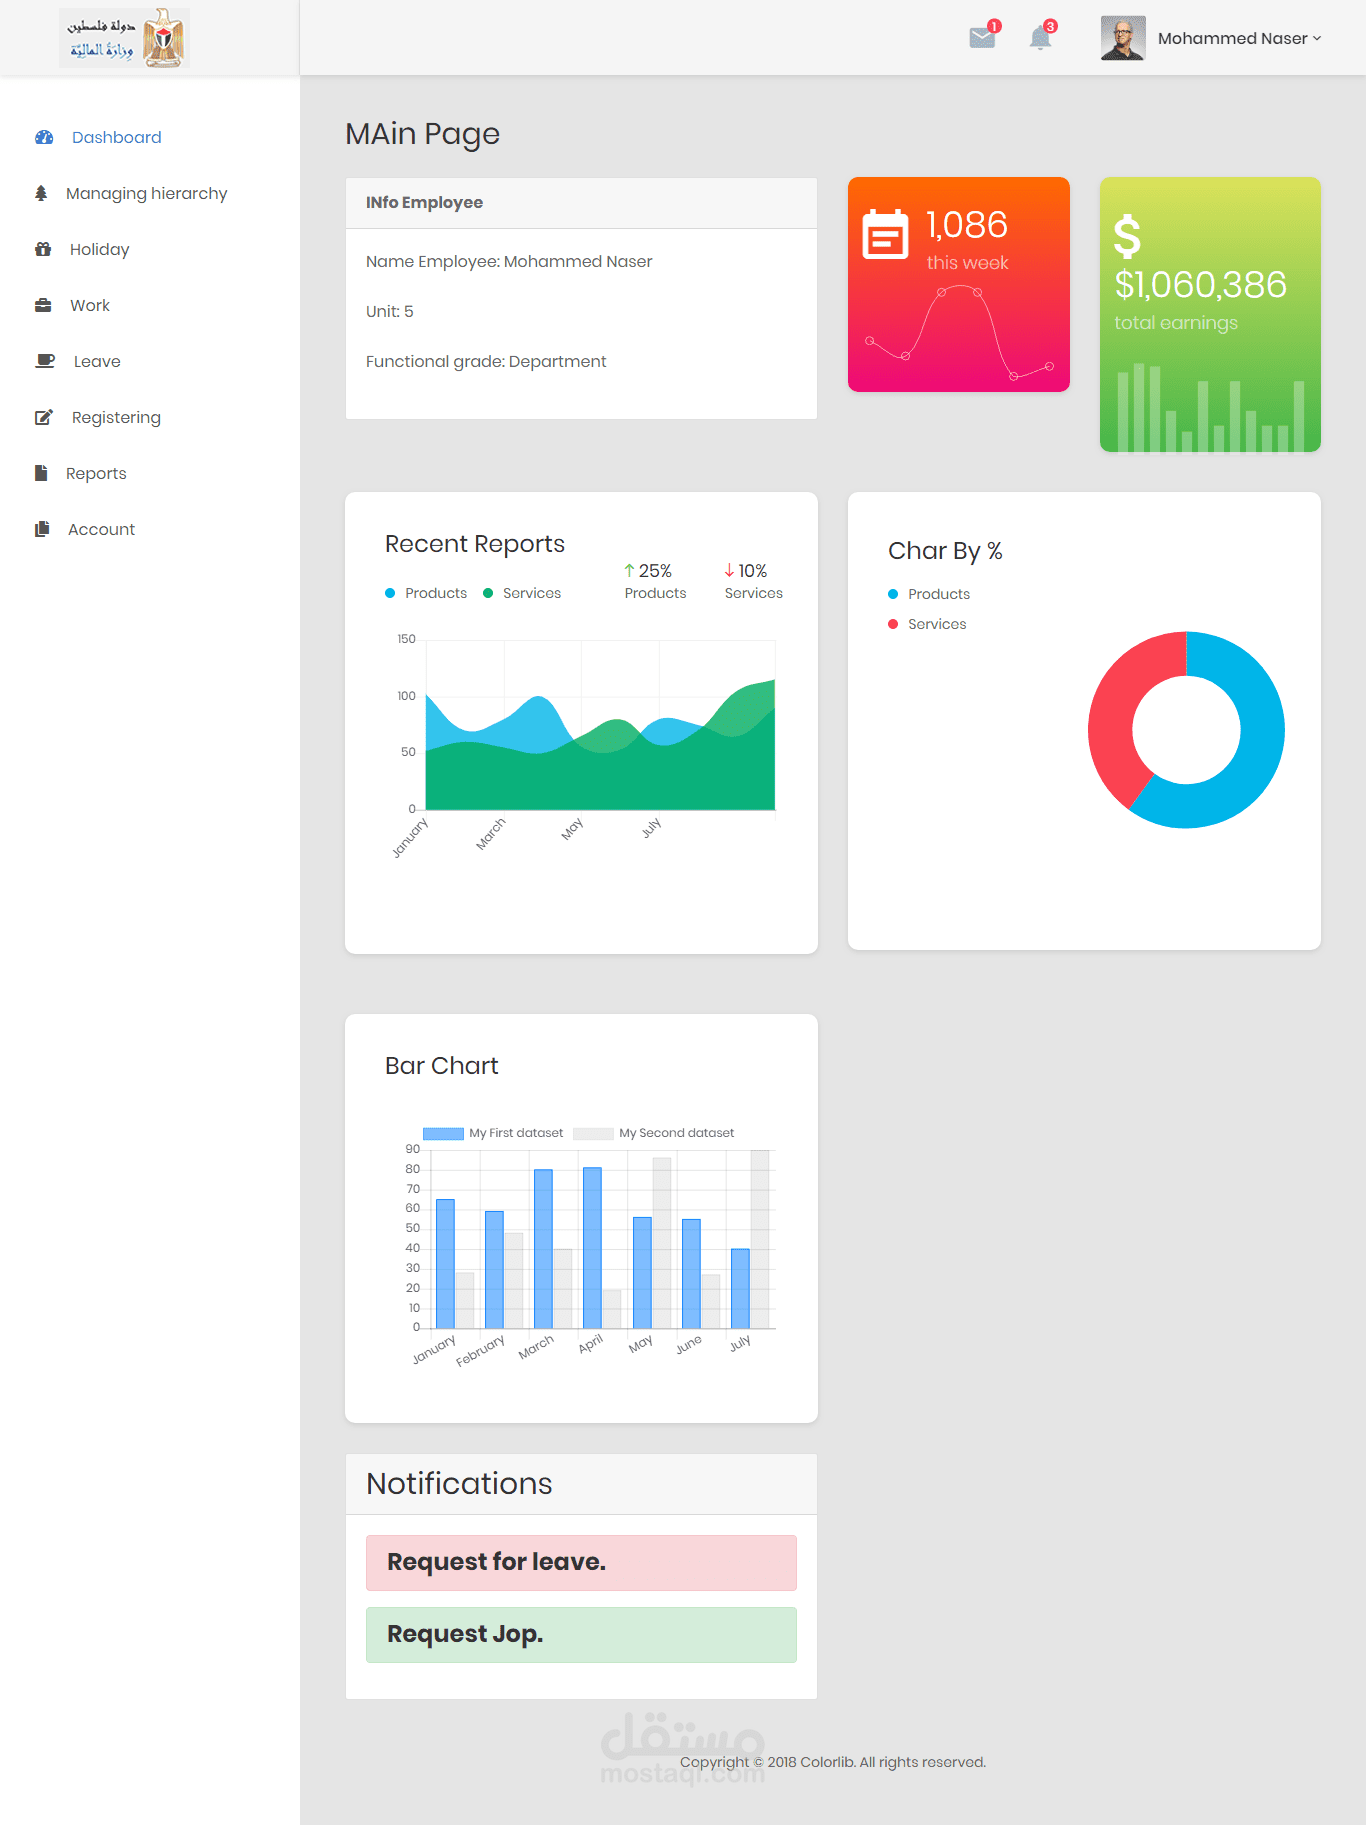Click the 10% Services decline indicator
The image size is (1366, 1825).
click(x=753, y=581)
